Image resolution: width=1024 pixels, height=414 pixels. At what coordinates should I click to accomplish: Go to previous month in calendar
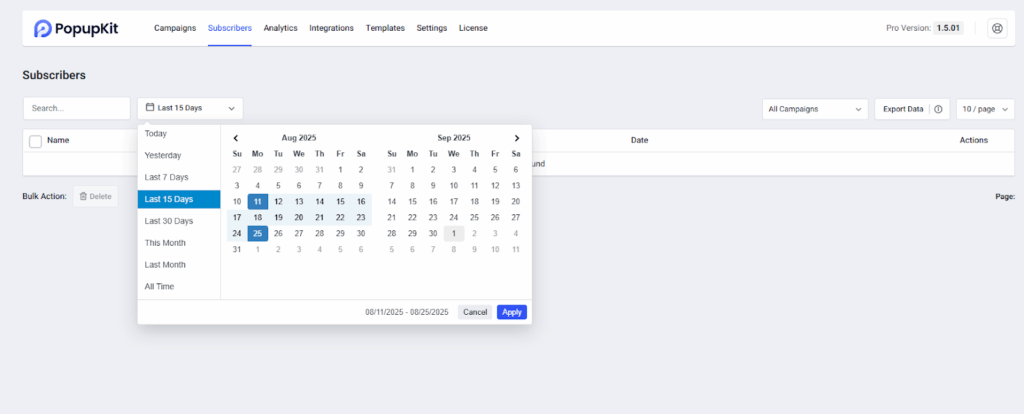236,138
